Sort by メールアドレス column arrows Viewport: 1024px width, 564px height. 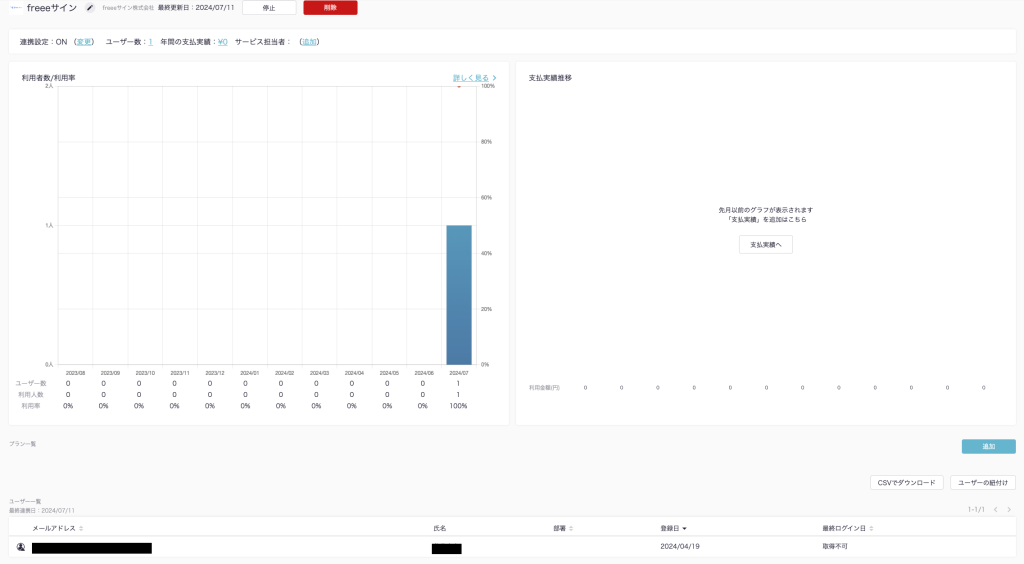(x=81, y=528)
